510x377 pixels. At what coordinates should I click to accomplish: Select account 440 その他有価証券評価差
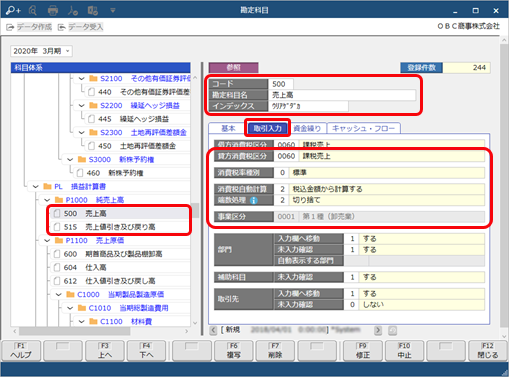click(138, 92)
